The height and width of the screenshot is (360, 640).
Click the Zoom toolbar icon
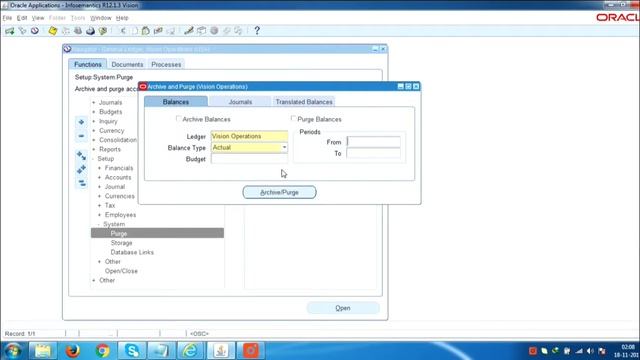[201, 31]
